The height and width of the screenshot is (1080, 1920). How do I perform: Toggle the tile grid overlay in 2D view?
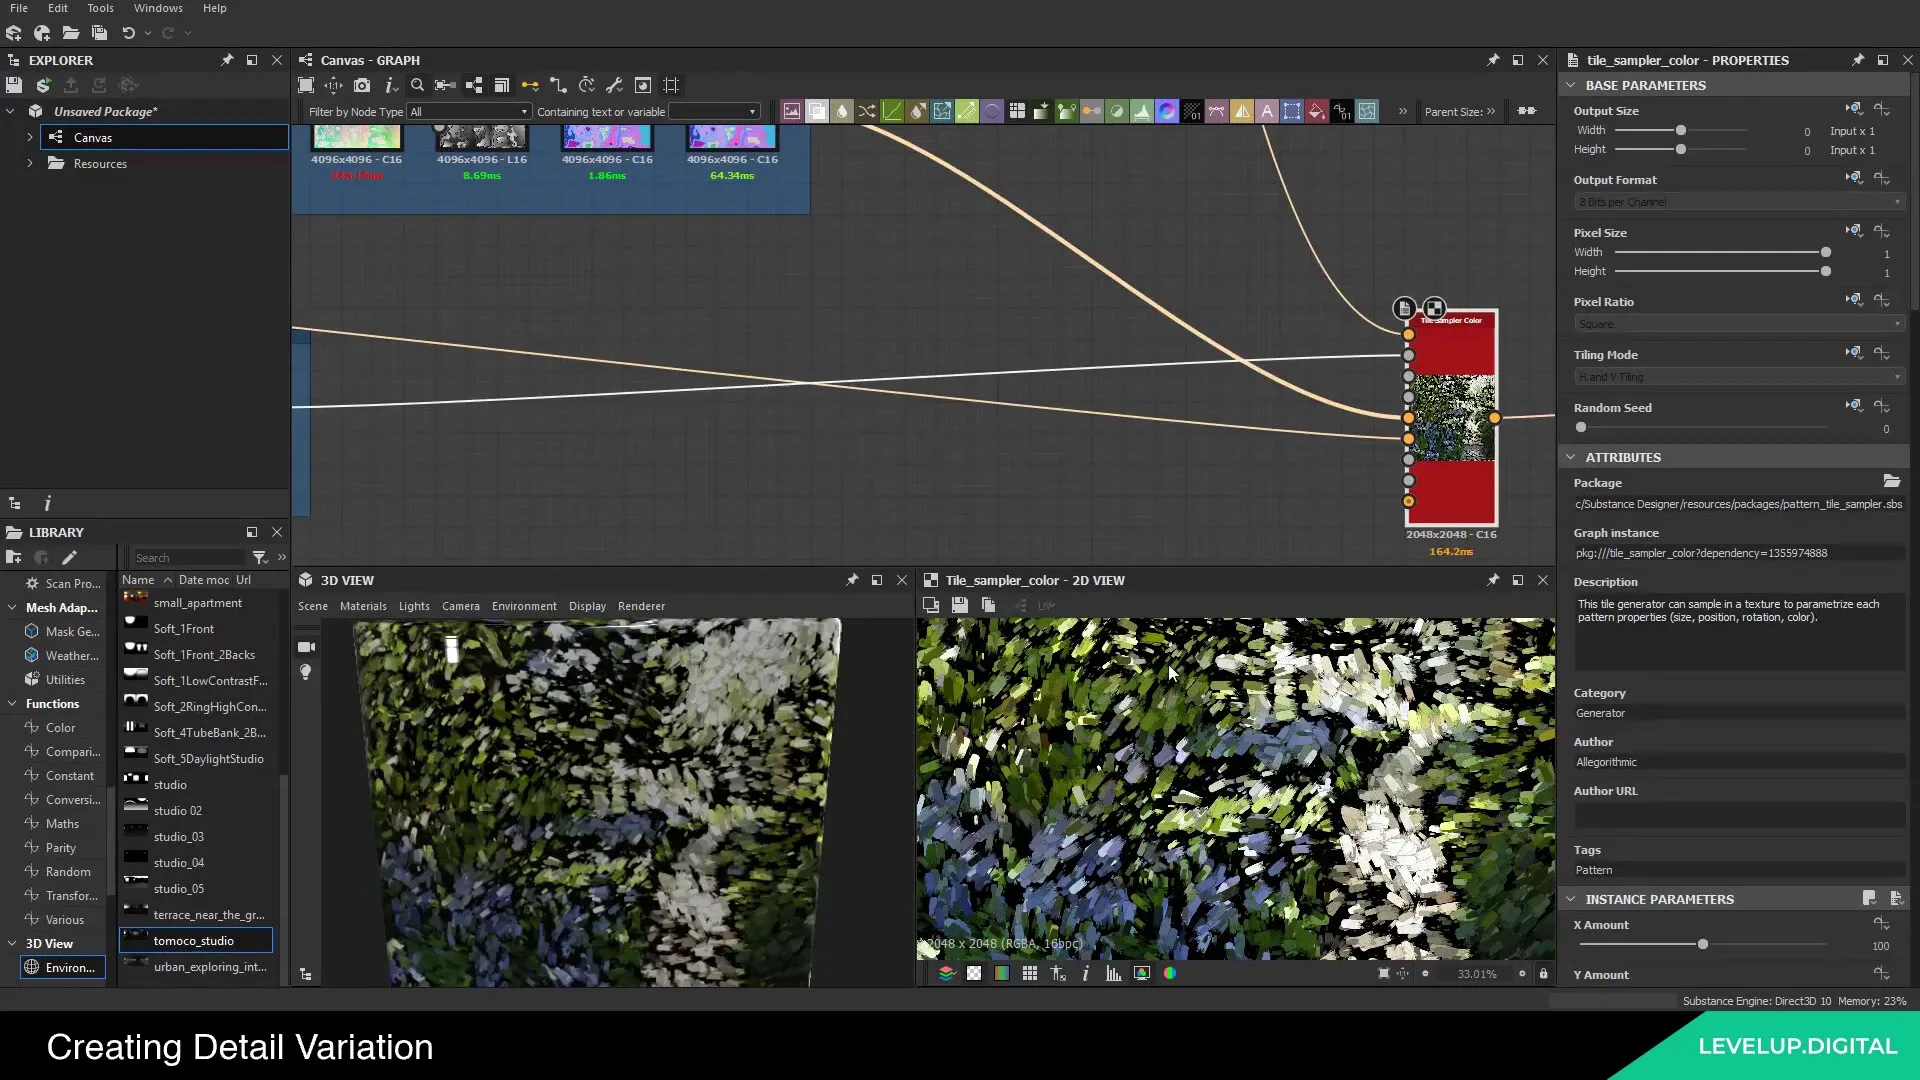tap(1030, 973)
